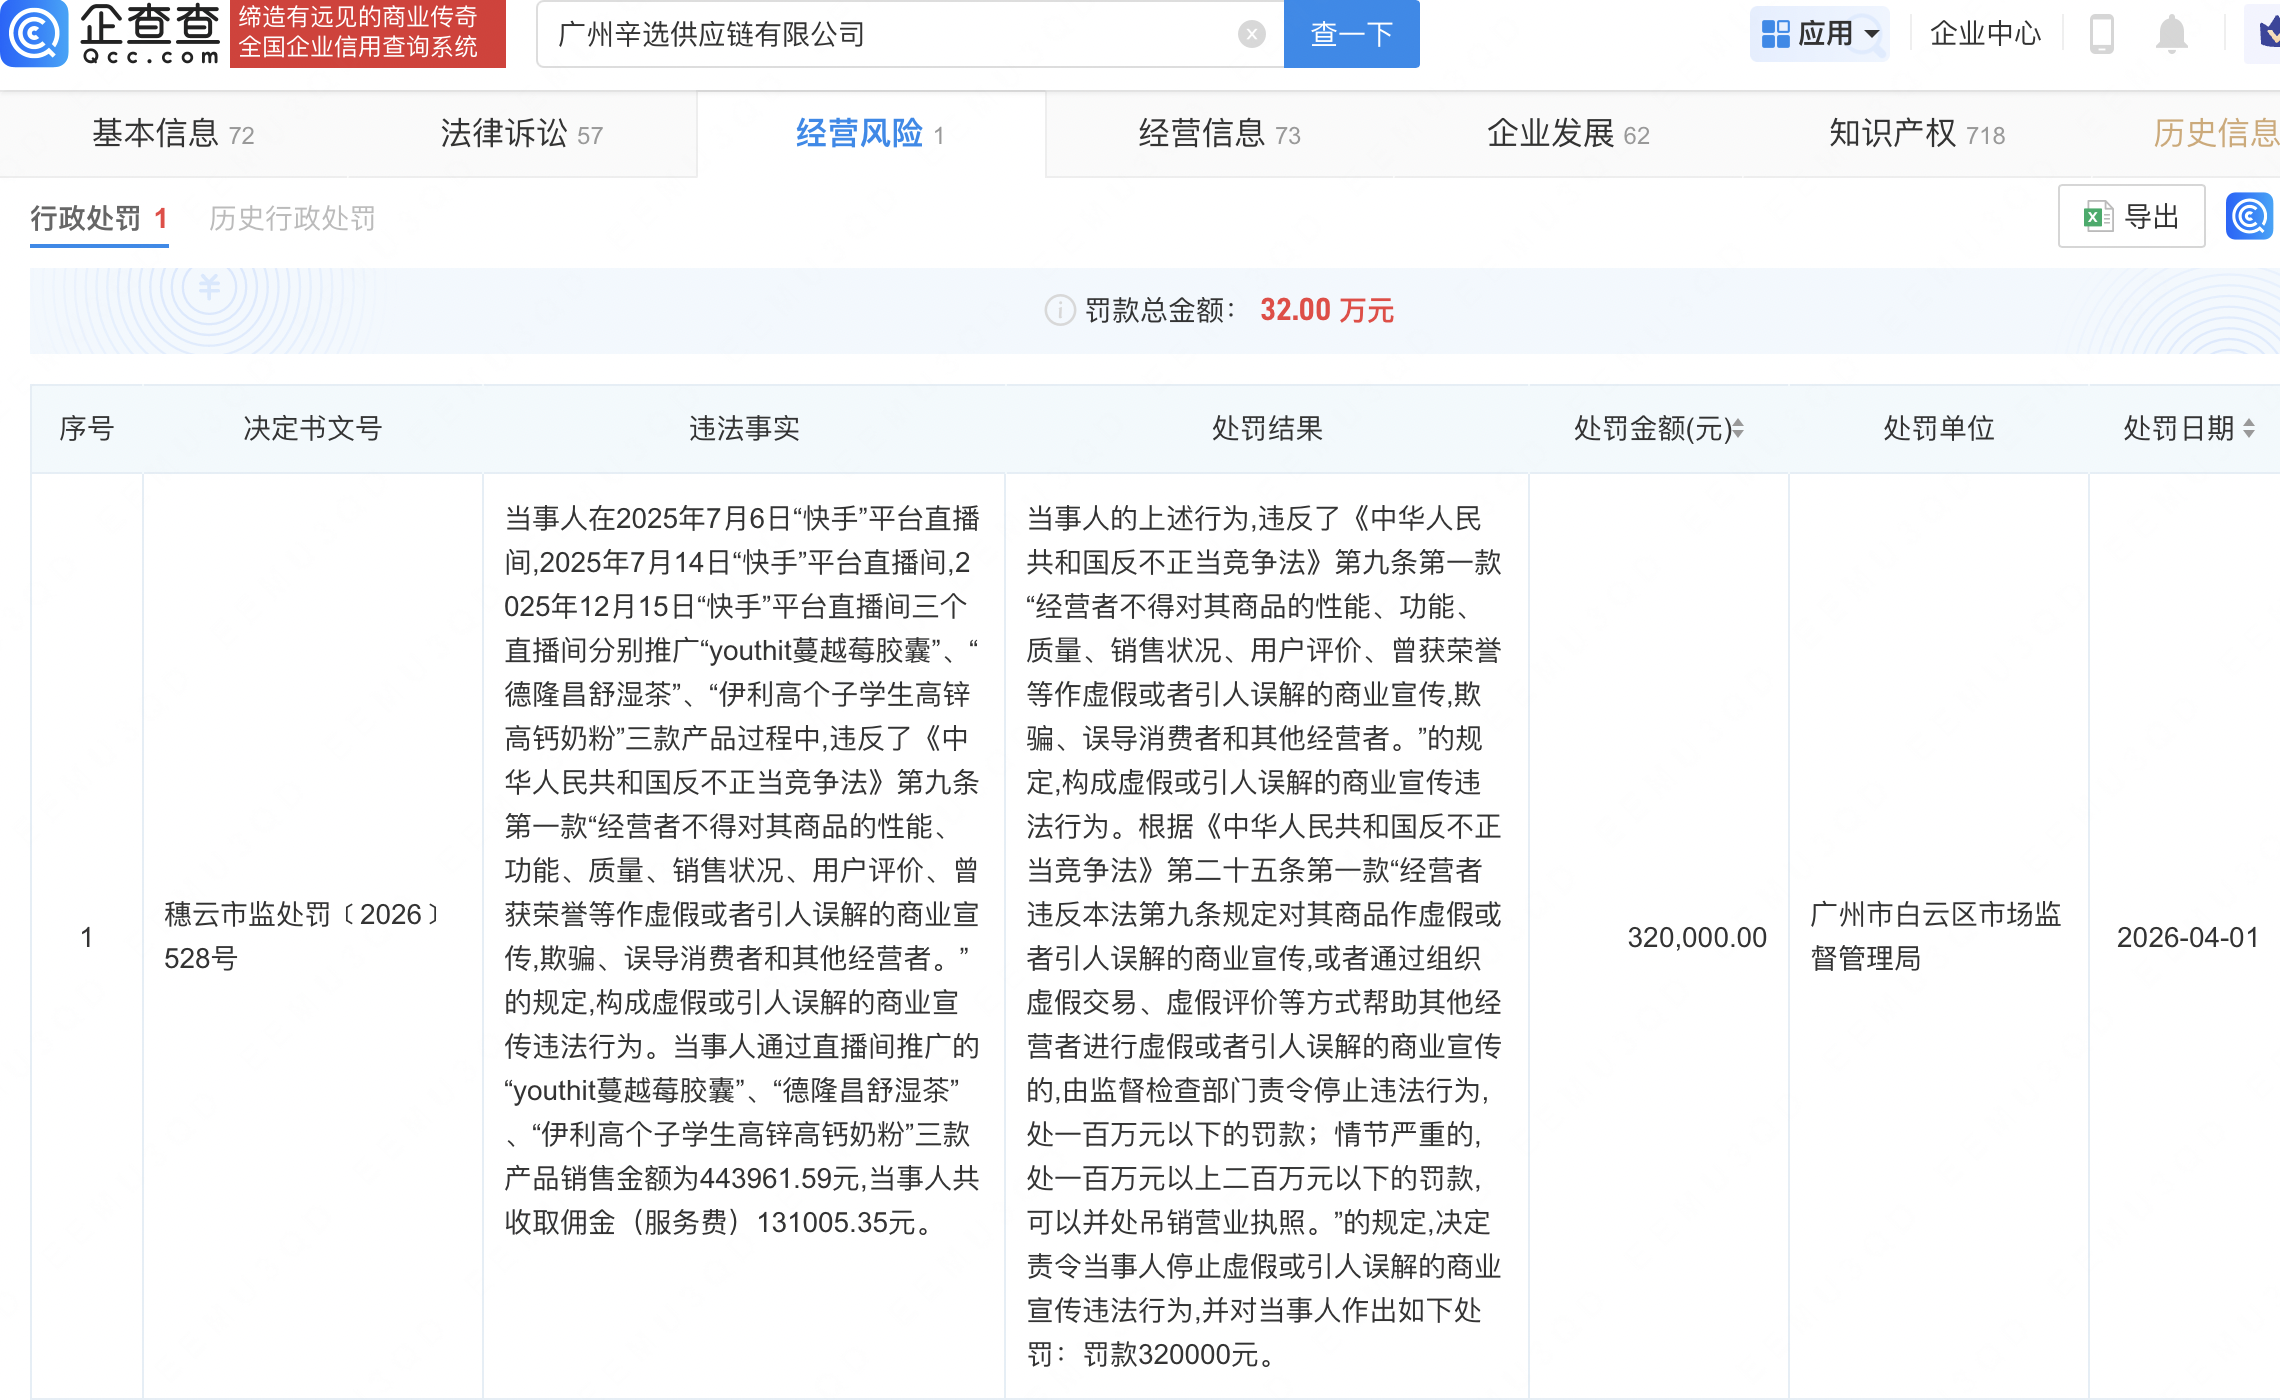Click the Excel icon in 导出 button
Viewport: 2280px width, 1400px height.
point(2097,217)
